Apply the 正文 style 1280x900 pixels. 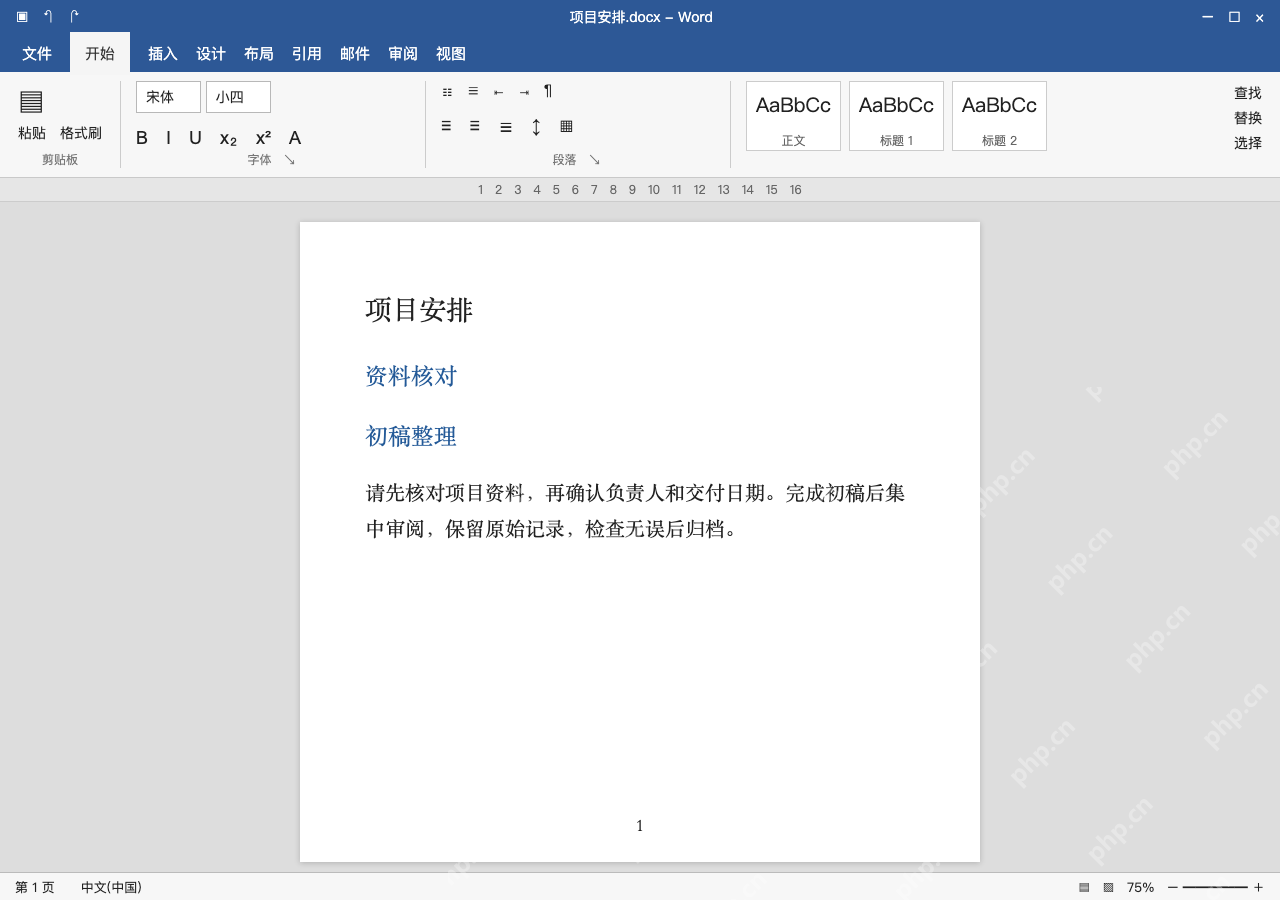[x=793, y=116]
